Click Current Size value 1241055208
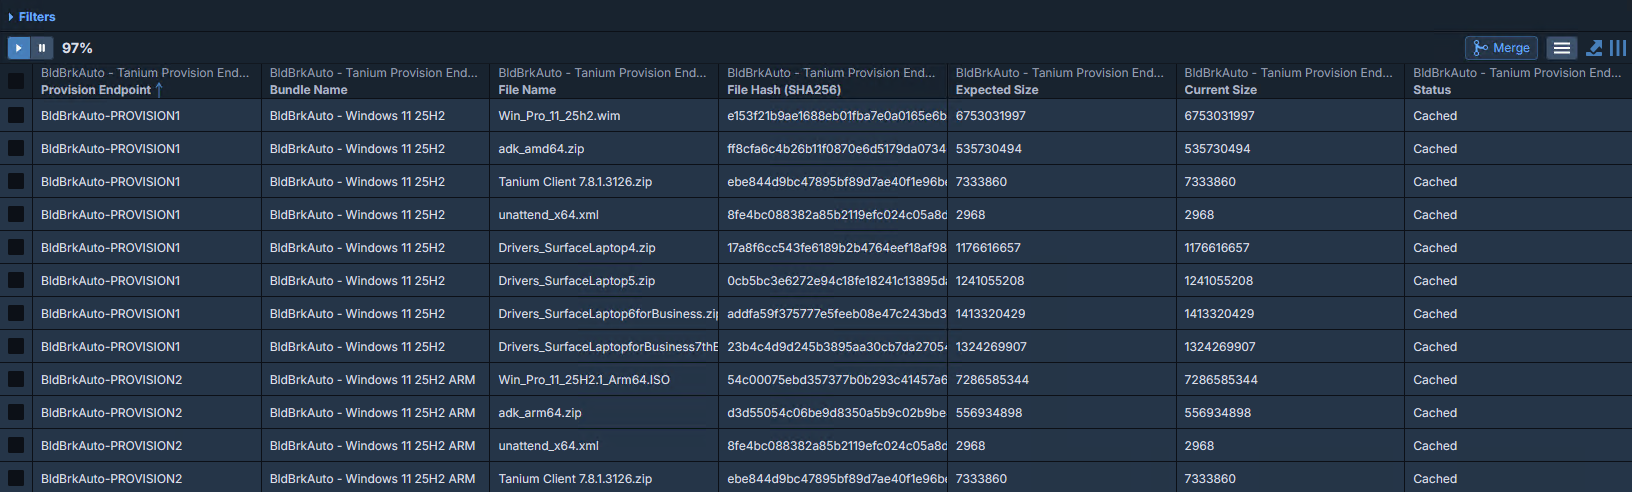 pyautogui.click(x=1219, y=281)
